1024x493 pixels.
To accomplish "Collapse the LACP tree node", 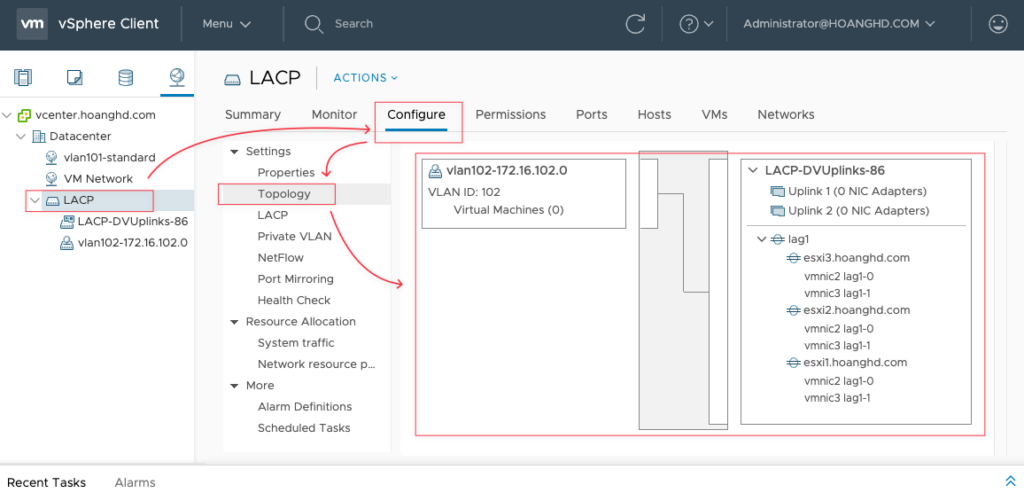I will (35, 200).
